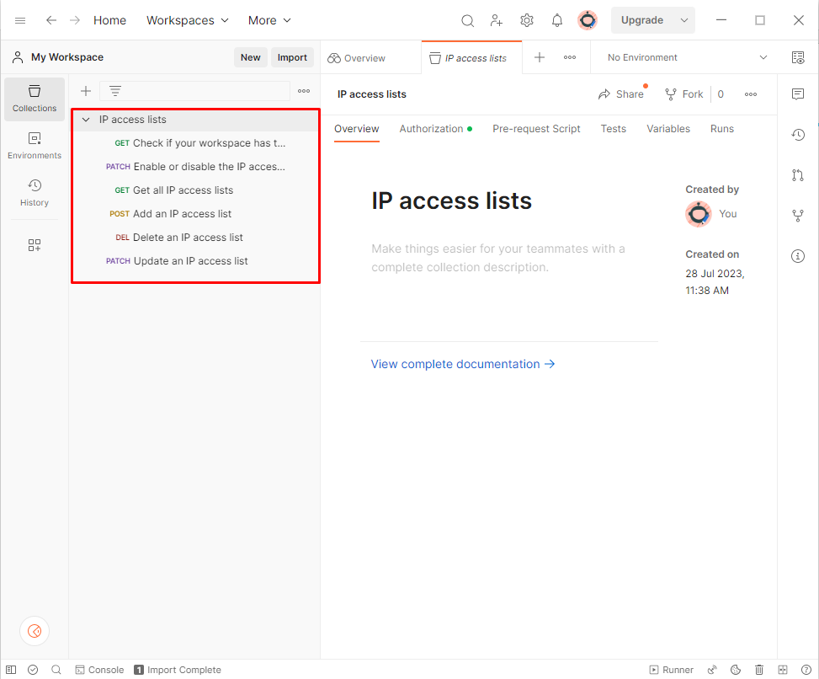The image size is (819, 679).
Task: Open the comments icon in right sidebar
Action: coord(798,94)
